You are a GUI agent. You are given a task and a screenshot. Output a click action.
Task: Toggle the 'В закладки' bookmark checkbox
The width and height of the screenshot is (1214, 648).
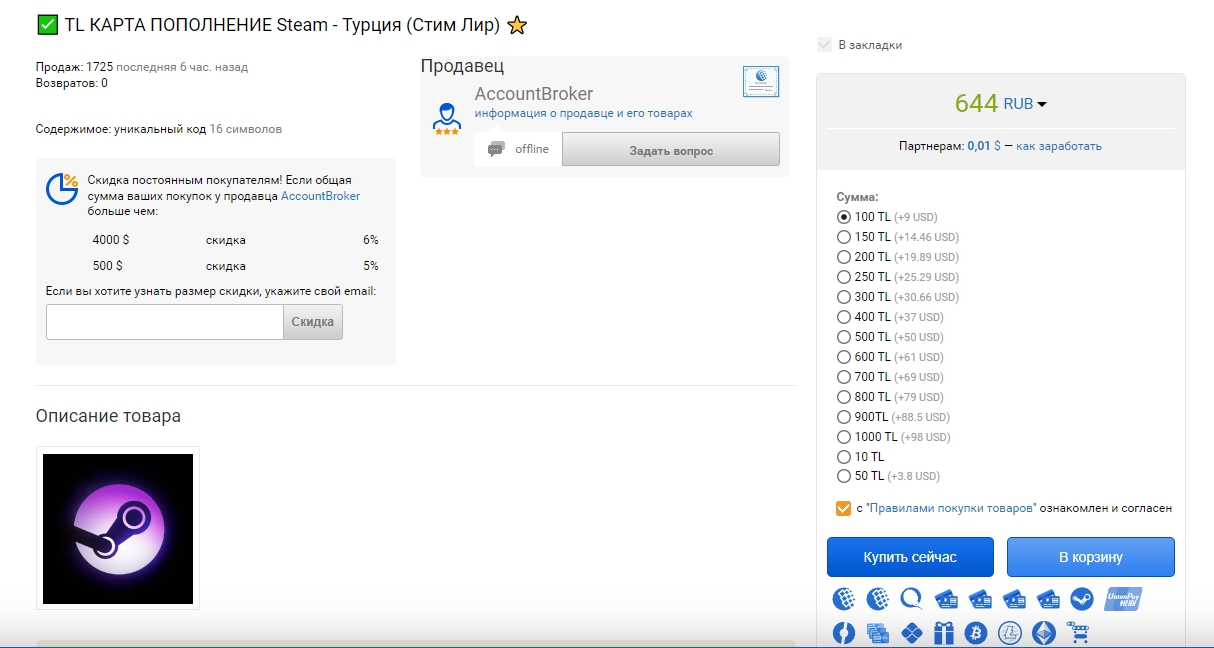824,44
